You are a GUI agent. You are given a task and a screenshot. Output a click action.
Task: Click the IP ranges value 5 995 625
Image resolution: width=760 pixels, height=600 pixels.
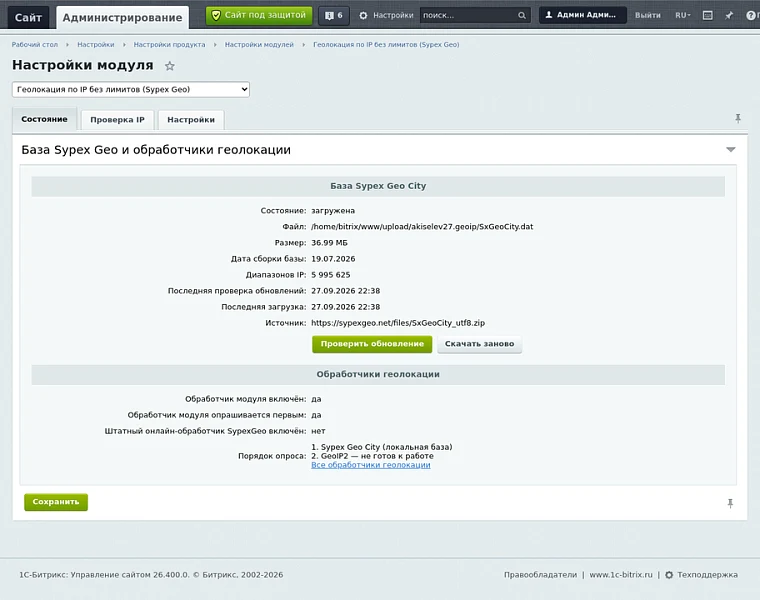(x=331, y=275)
